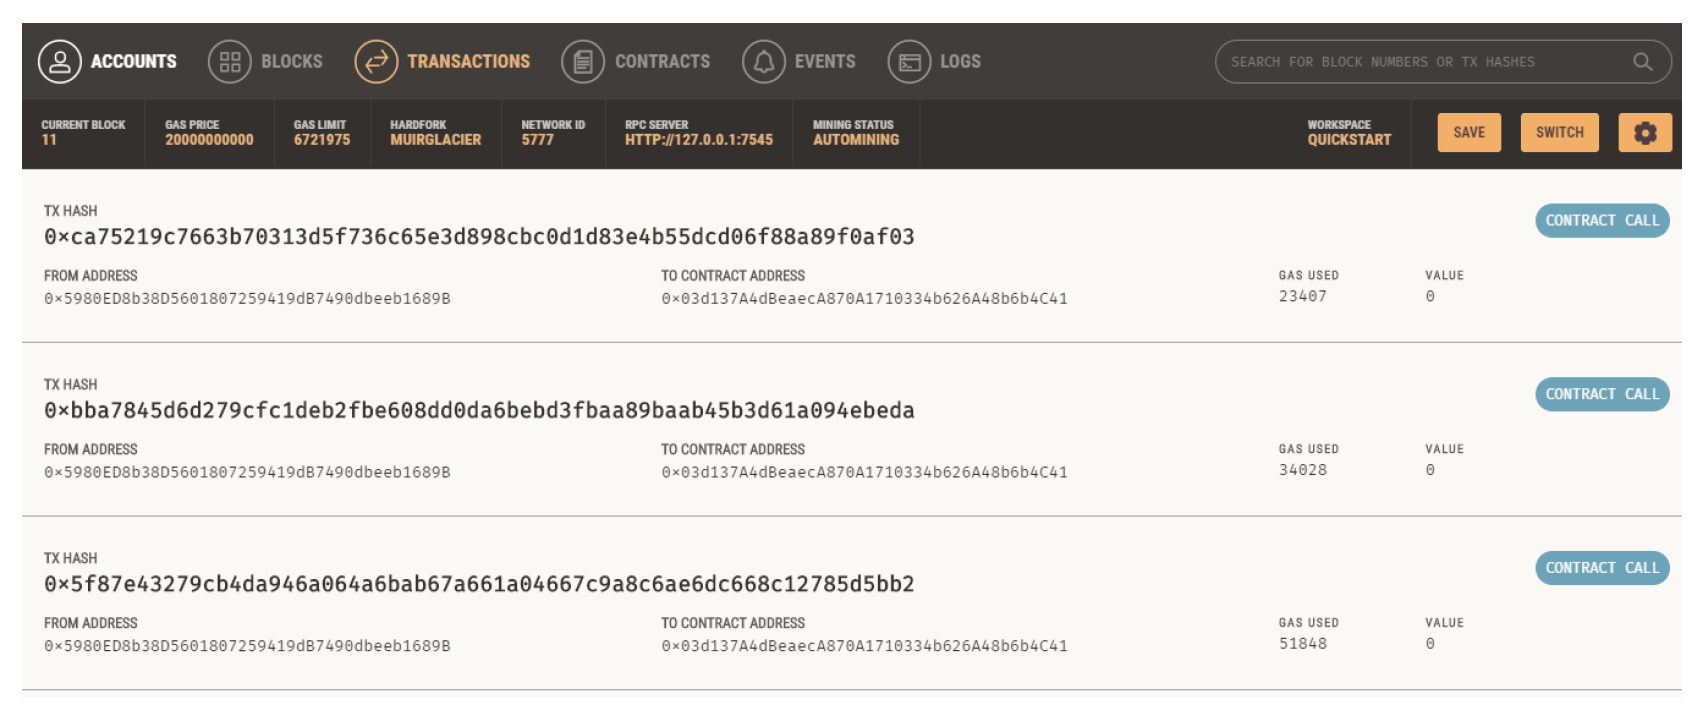Click the Logs terminal icon
Screen dimensions: 1706x719
[x=909, y=62]
